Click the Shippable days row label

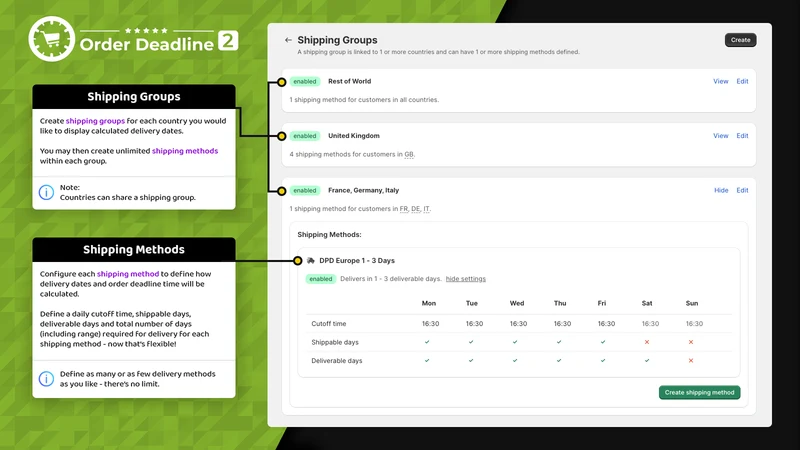coord(335,342)
